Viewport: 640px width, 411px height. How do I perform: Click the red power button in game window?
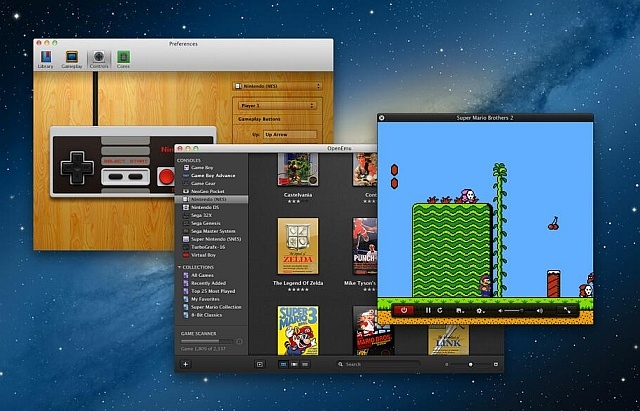point(404,310)
